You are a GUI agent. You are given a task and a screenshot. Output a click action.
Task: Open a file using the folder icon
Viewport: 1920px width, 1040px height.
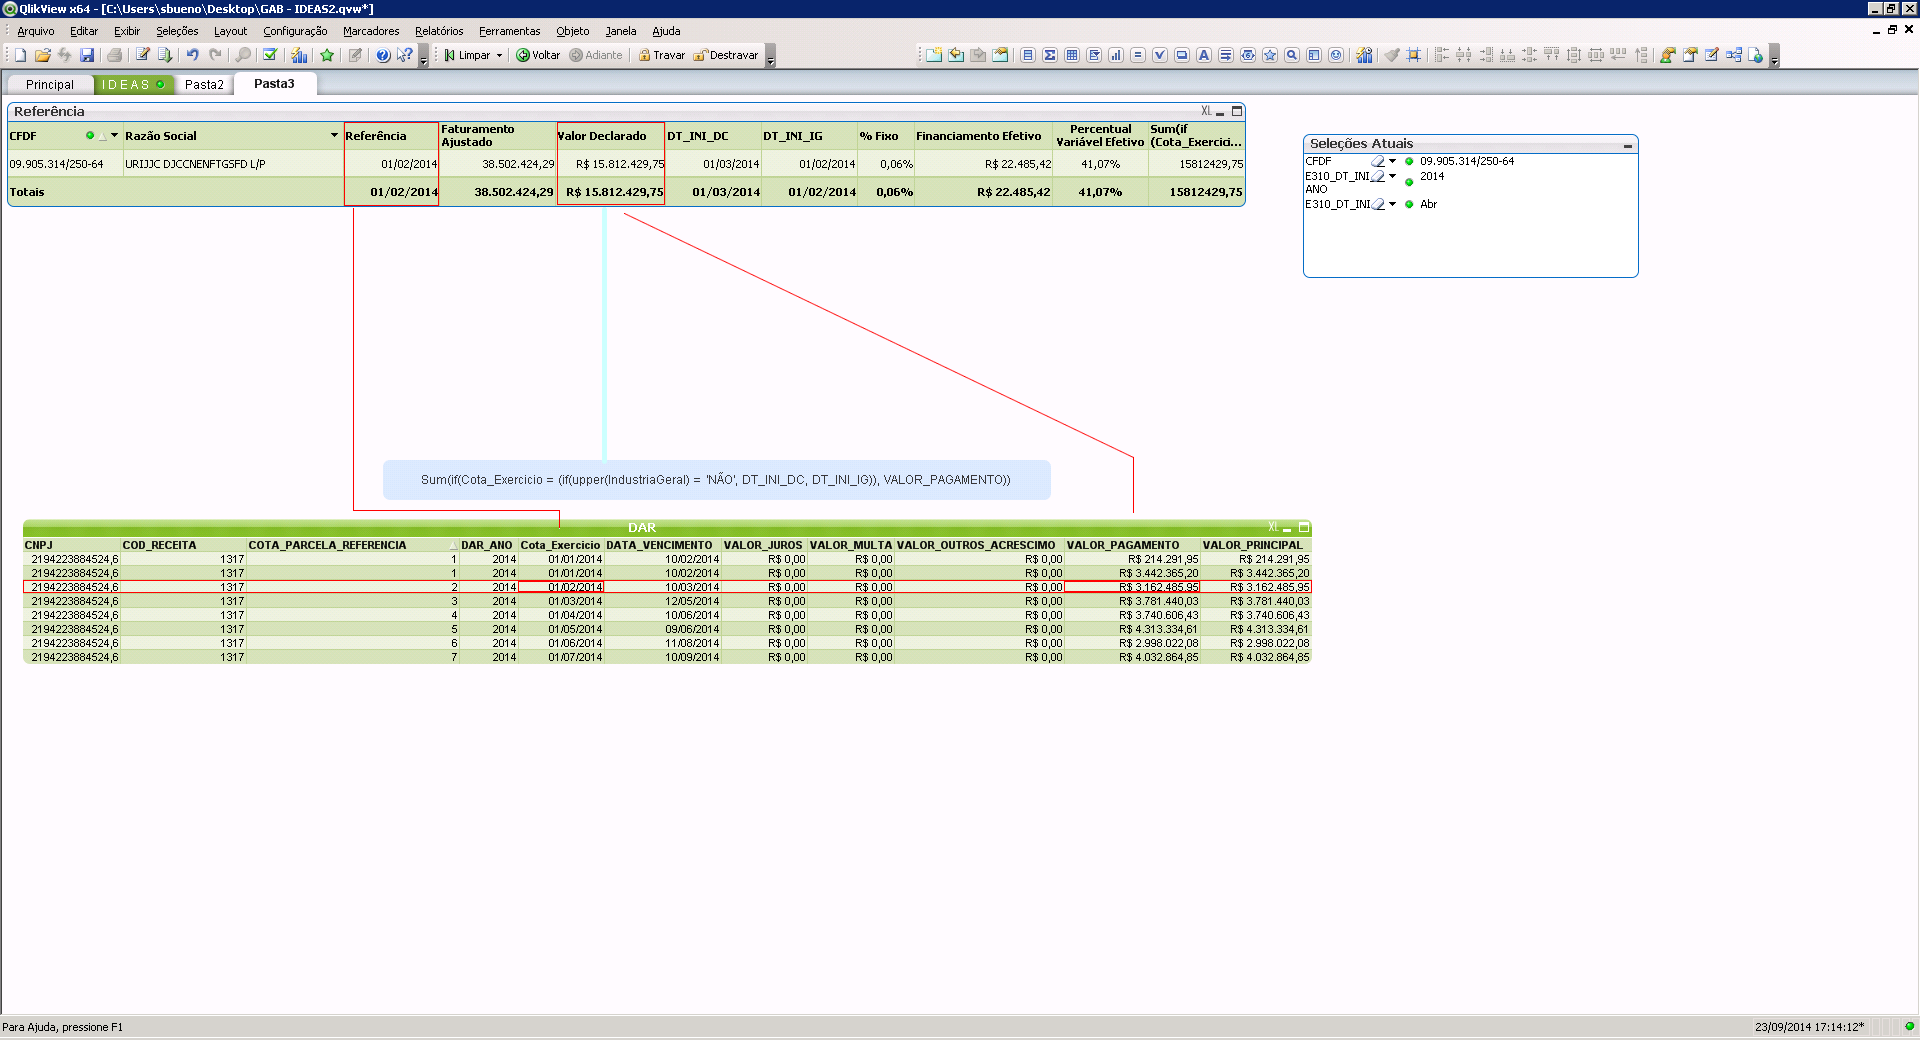click(x=42, y=55)
